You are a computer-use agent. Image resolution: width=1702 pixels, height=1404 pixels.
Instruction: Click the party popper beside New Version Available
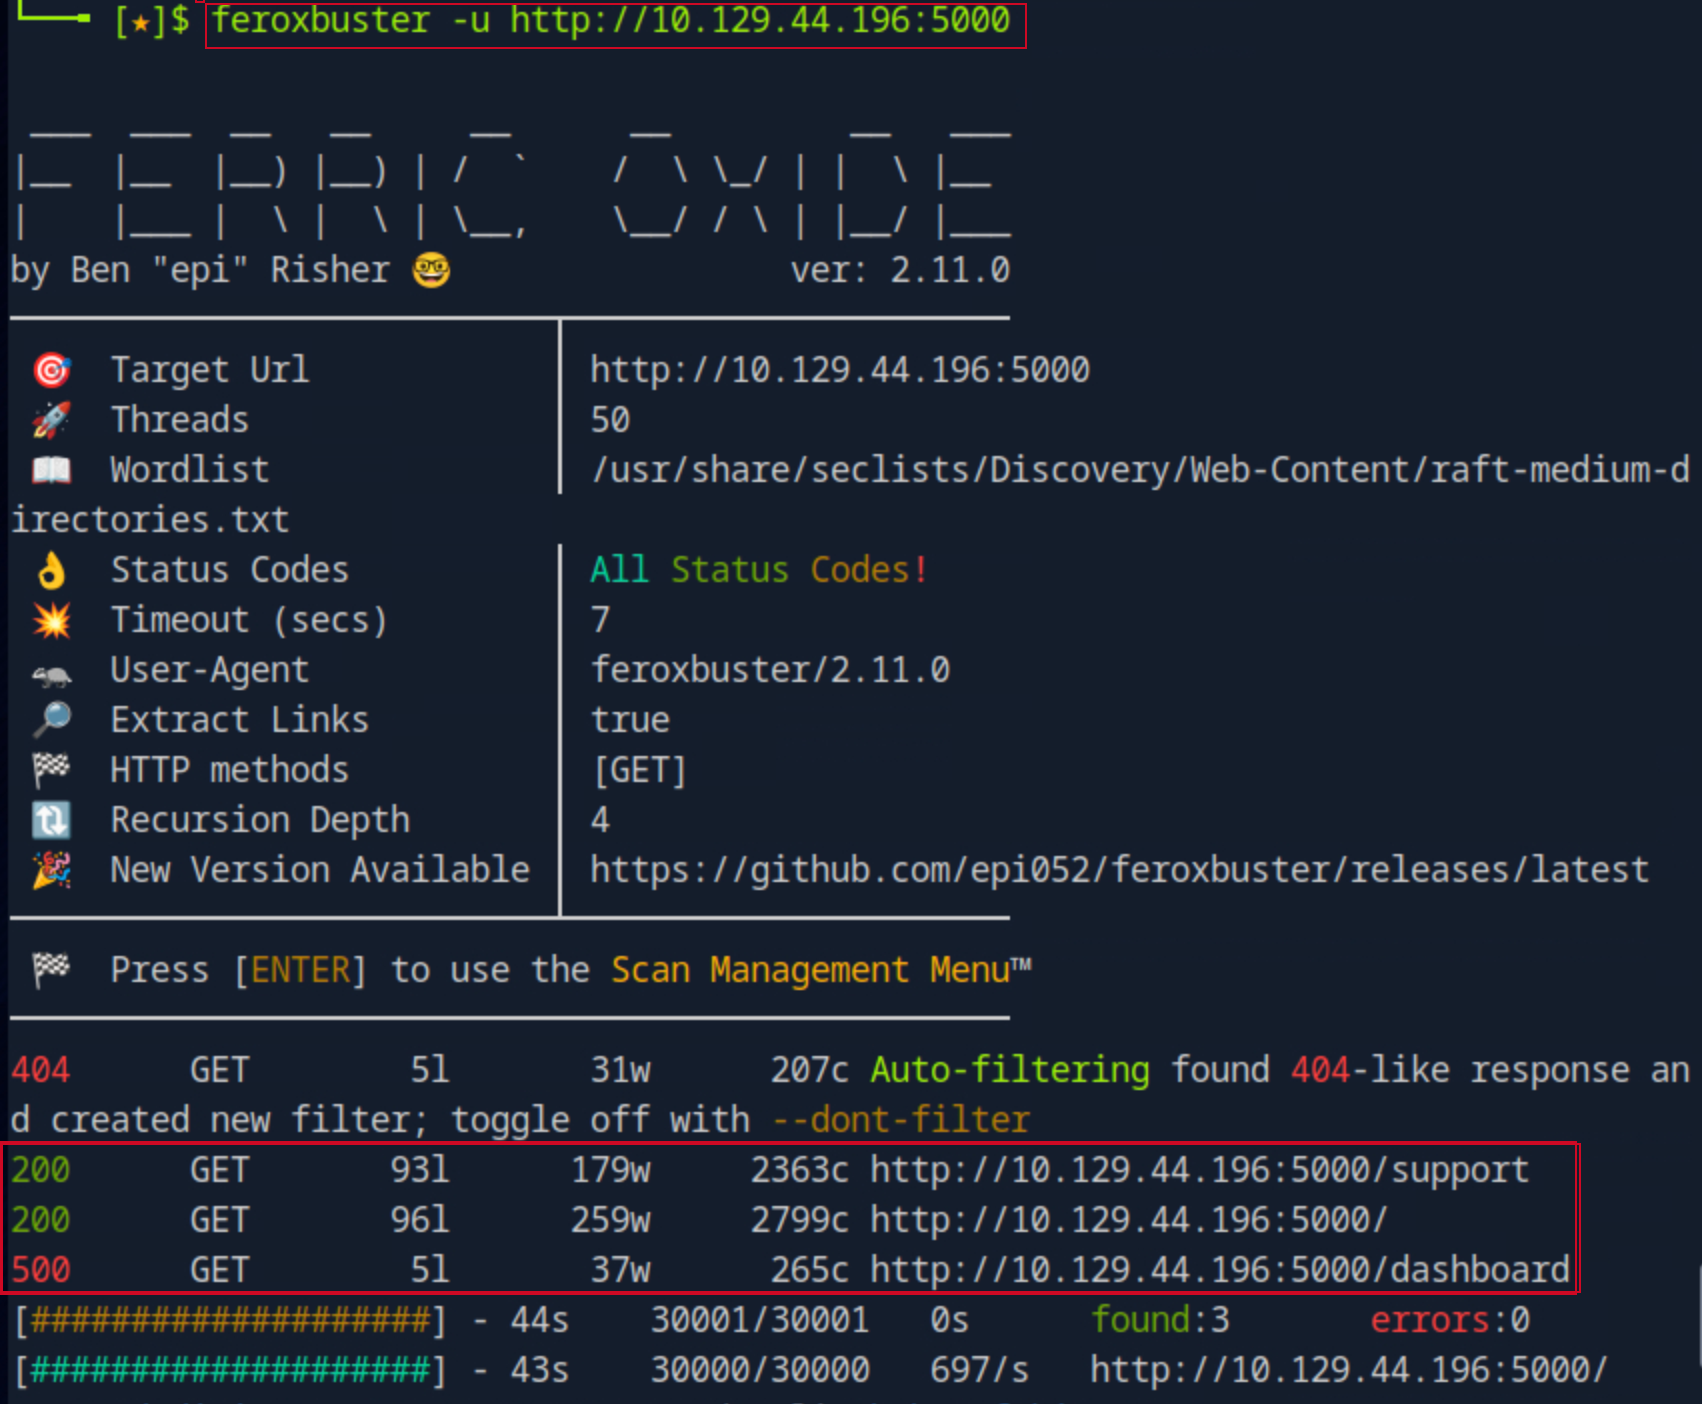(53, 870)
